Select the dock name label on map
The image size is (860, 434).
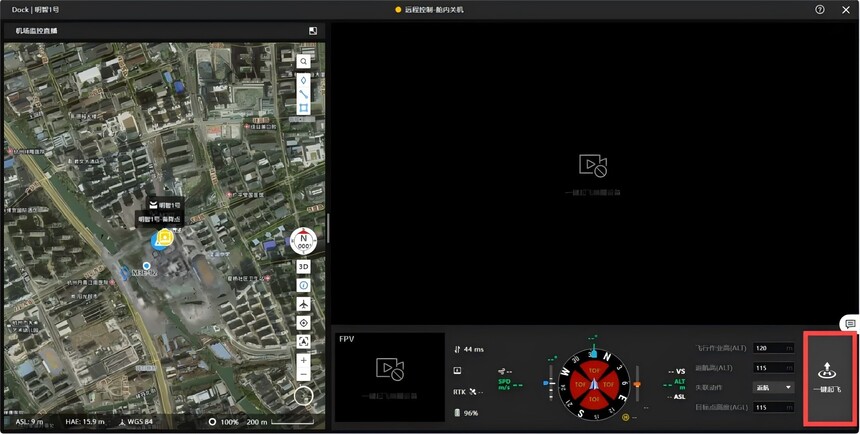click(x=165, y=205)
